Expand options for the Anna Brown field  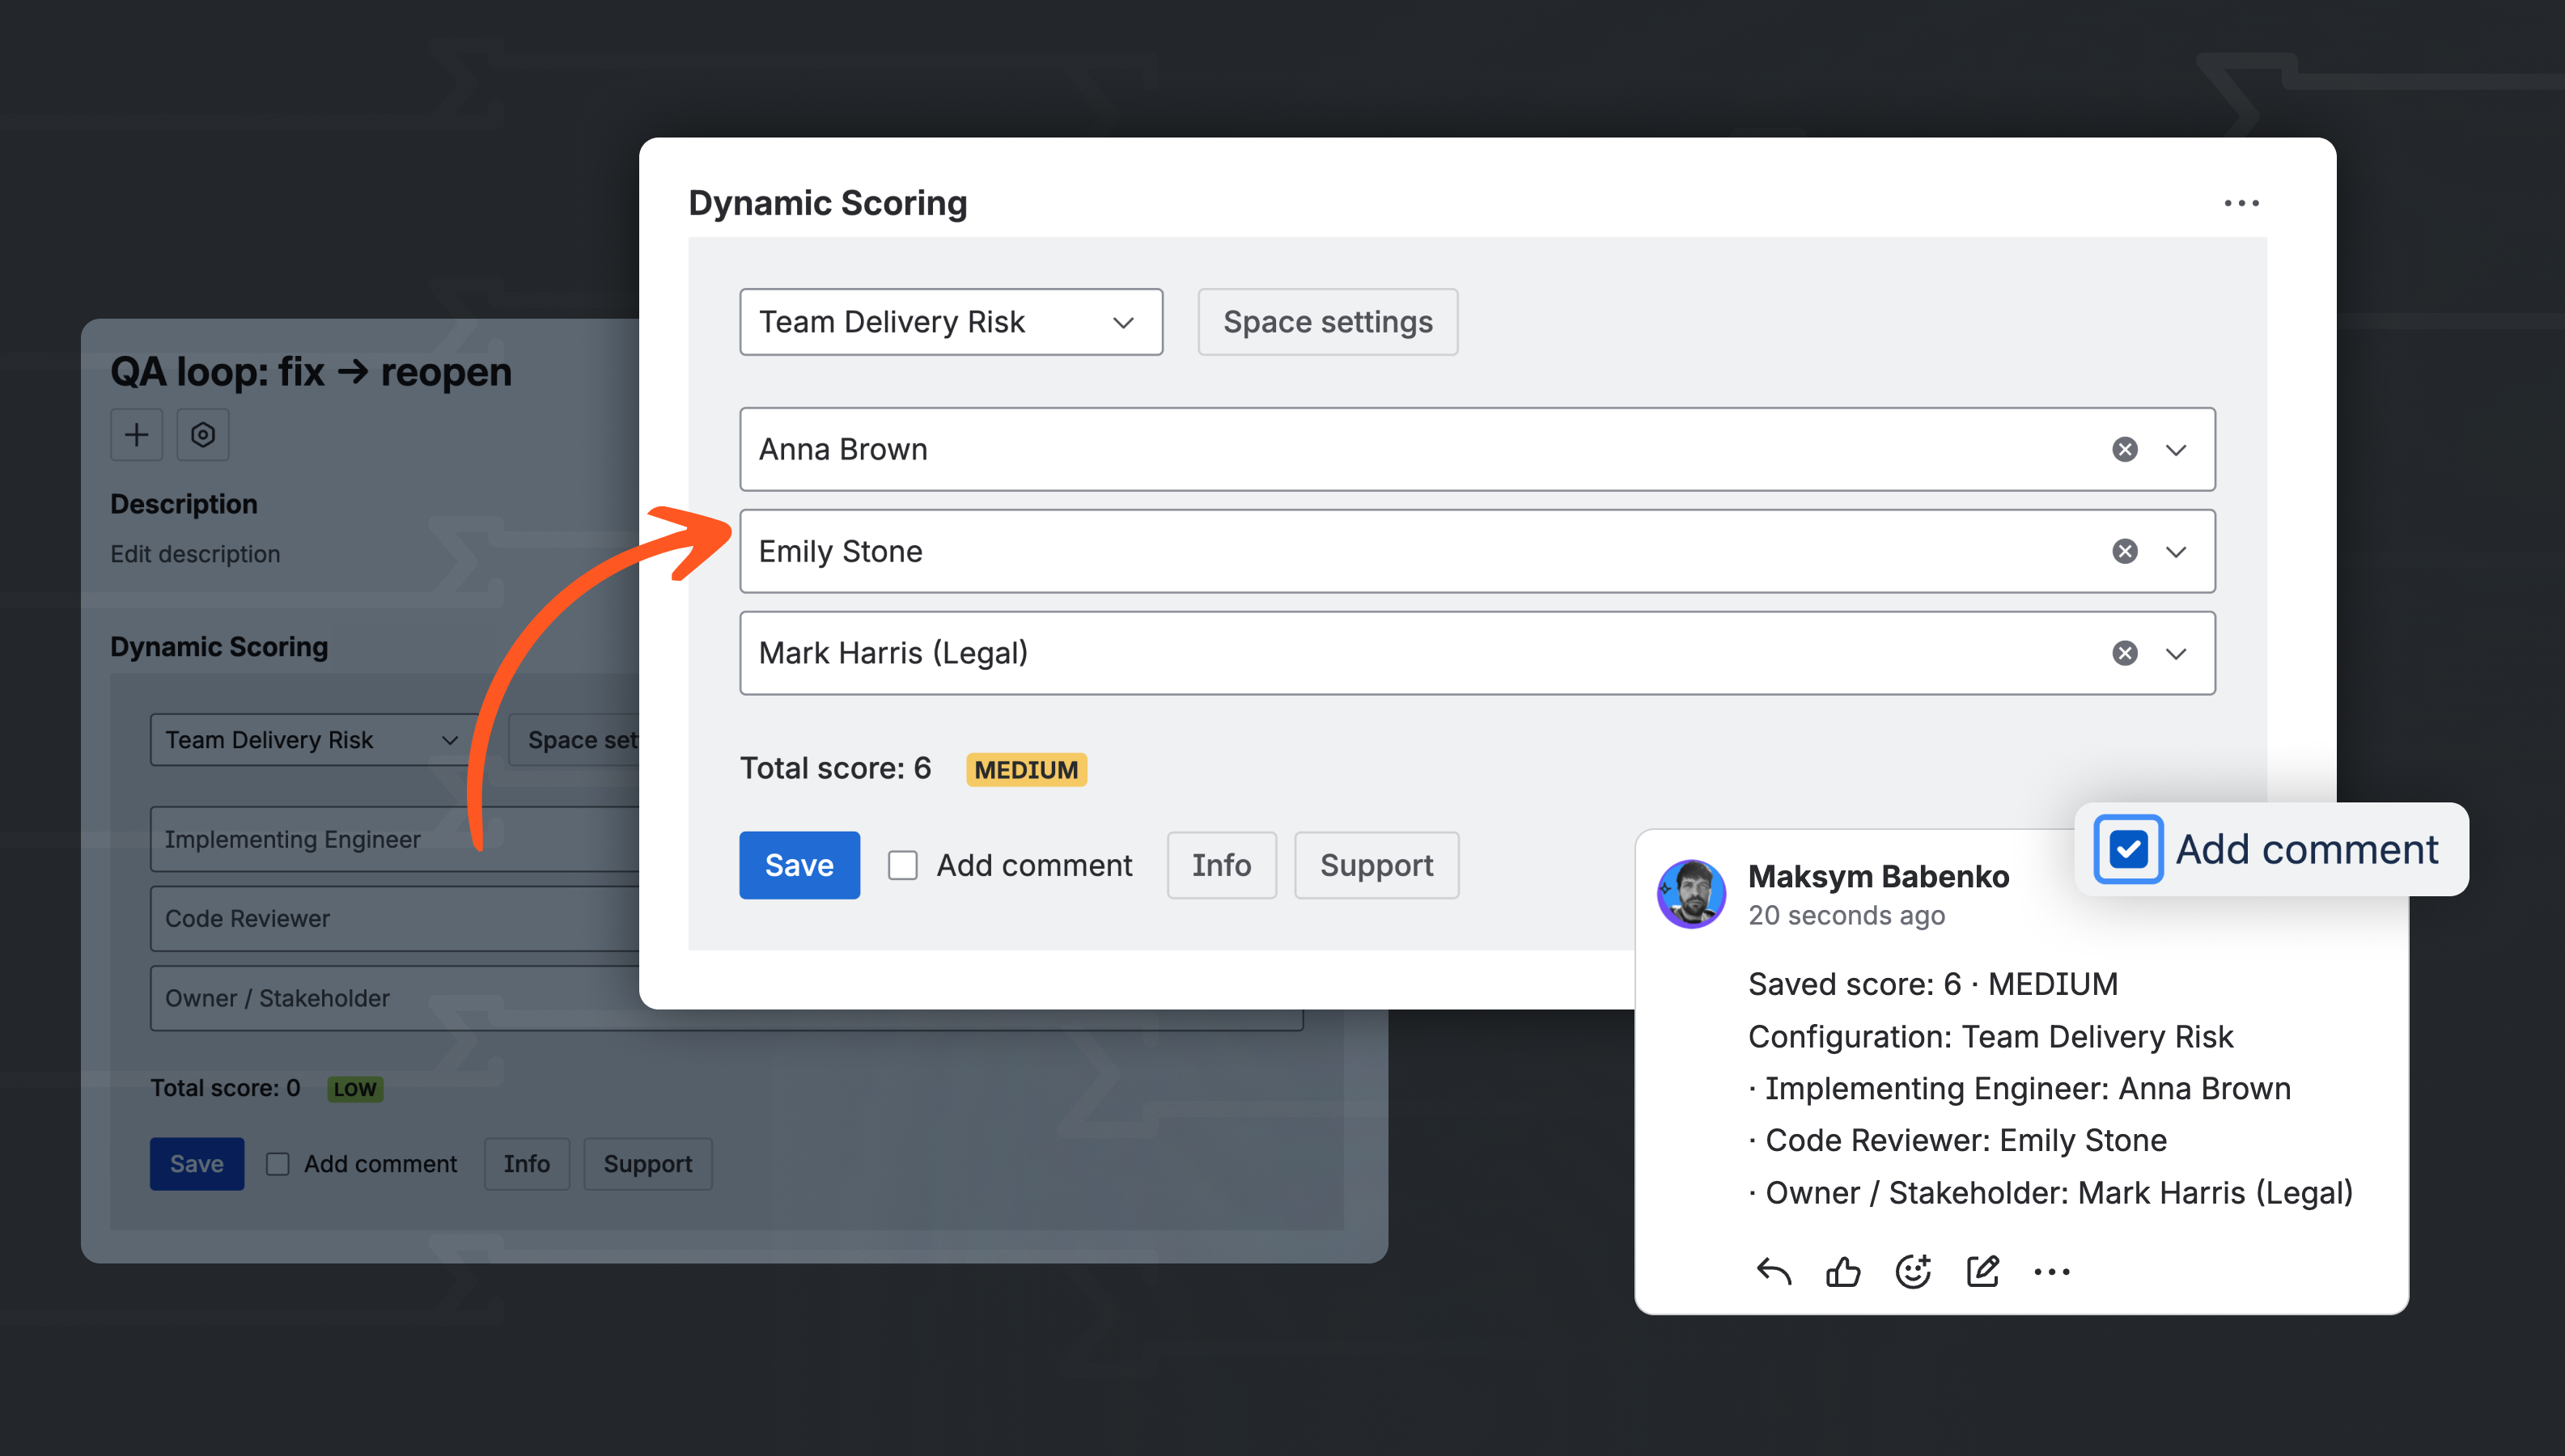[2177, 449]
